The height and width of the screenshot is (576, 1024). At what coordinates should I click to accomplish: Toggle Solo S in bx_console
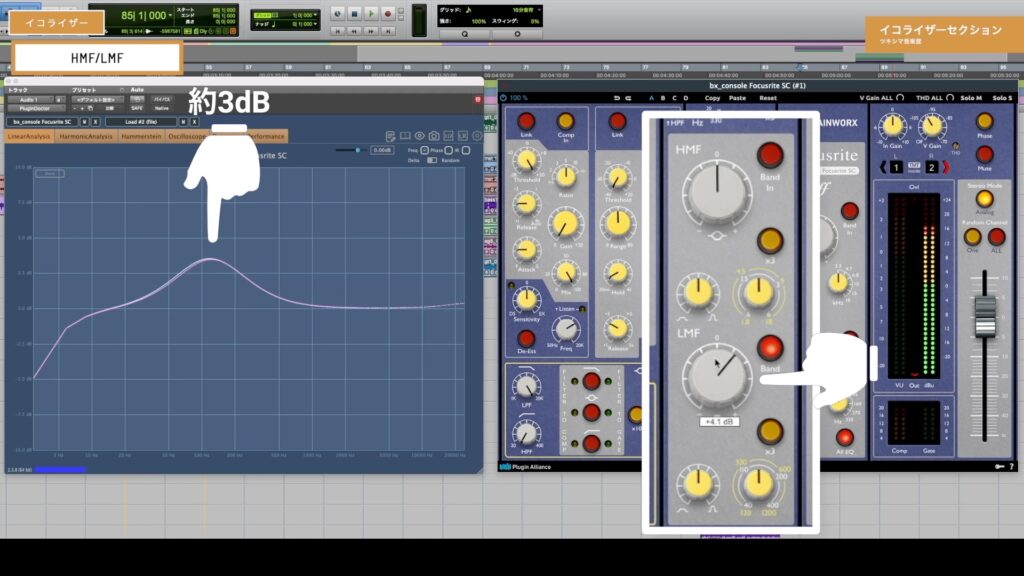coord(1002,98)
